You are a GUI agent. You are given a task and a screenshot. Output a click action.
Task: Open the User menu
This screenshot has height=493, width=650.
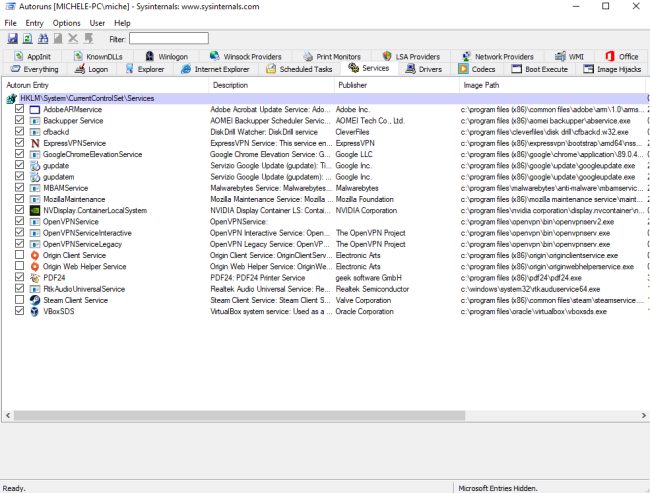97,23
